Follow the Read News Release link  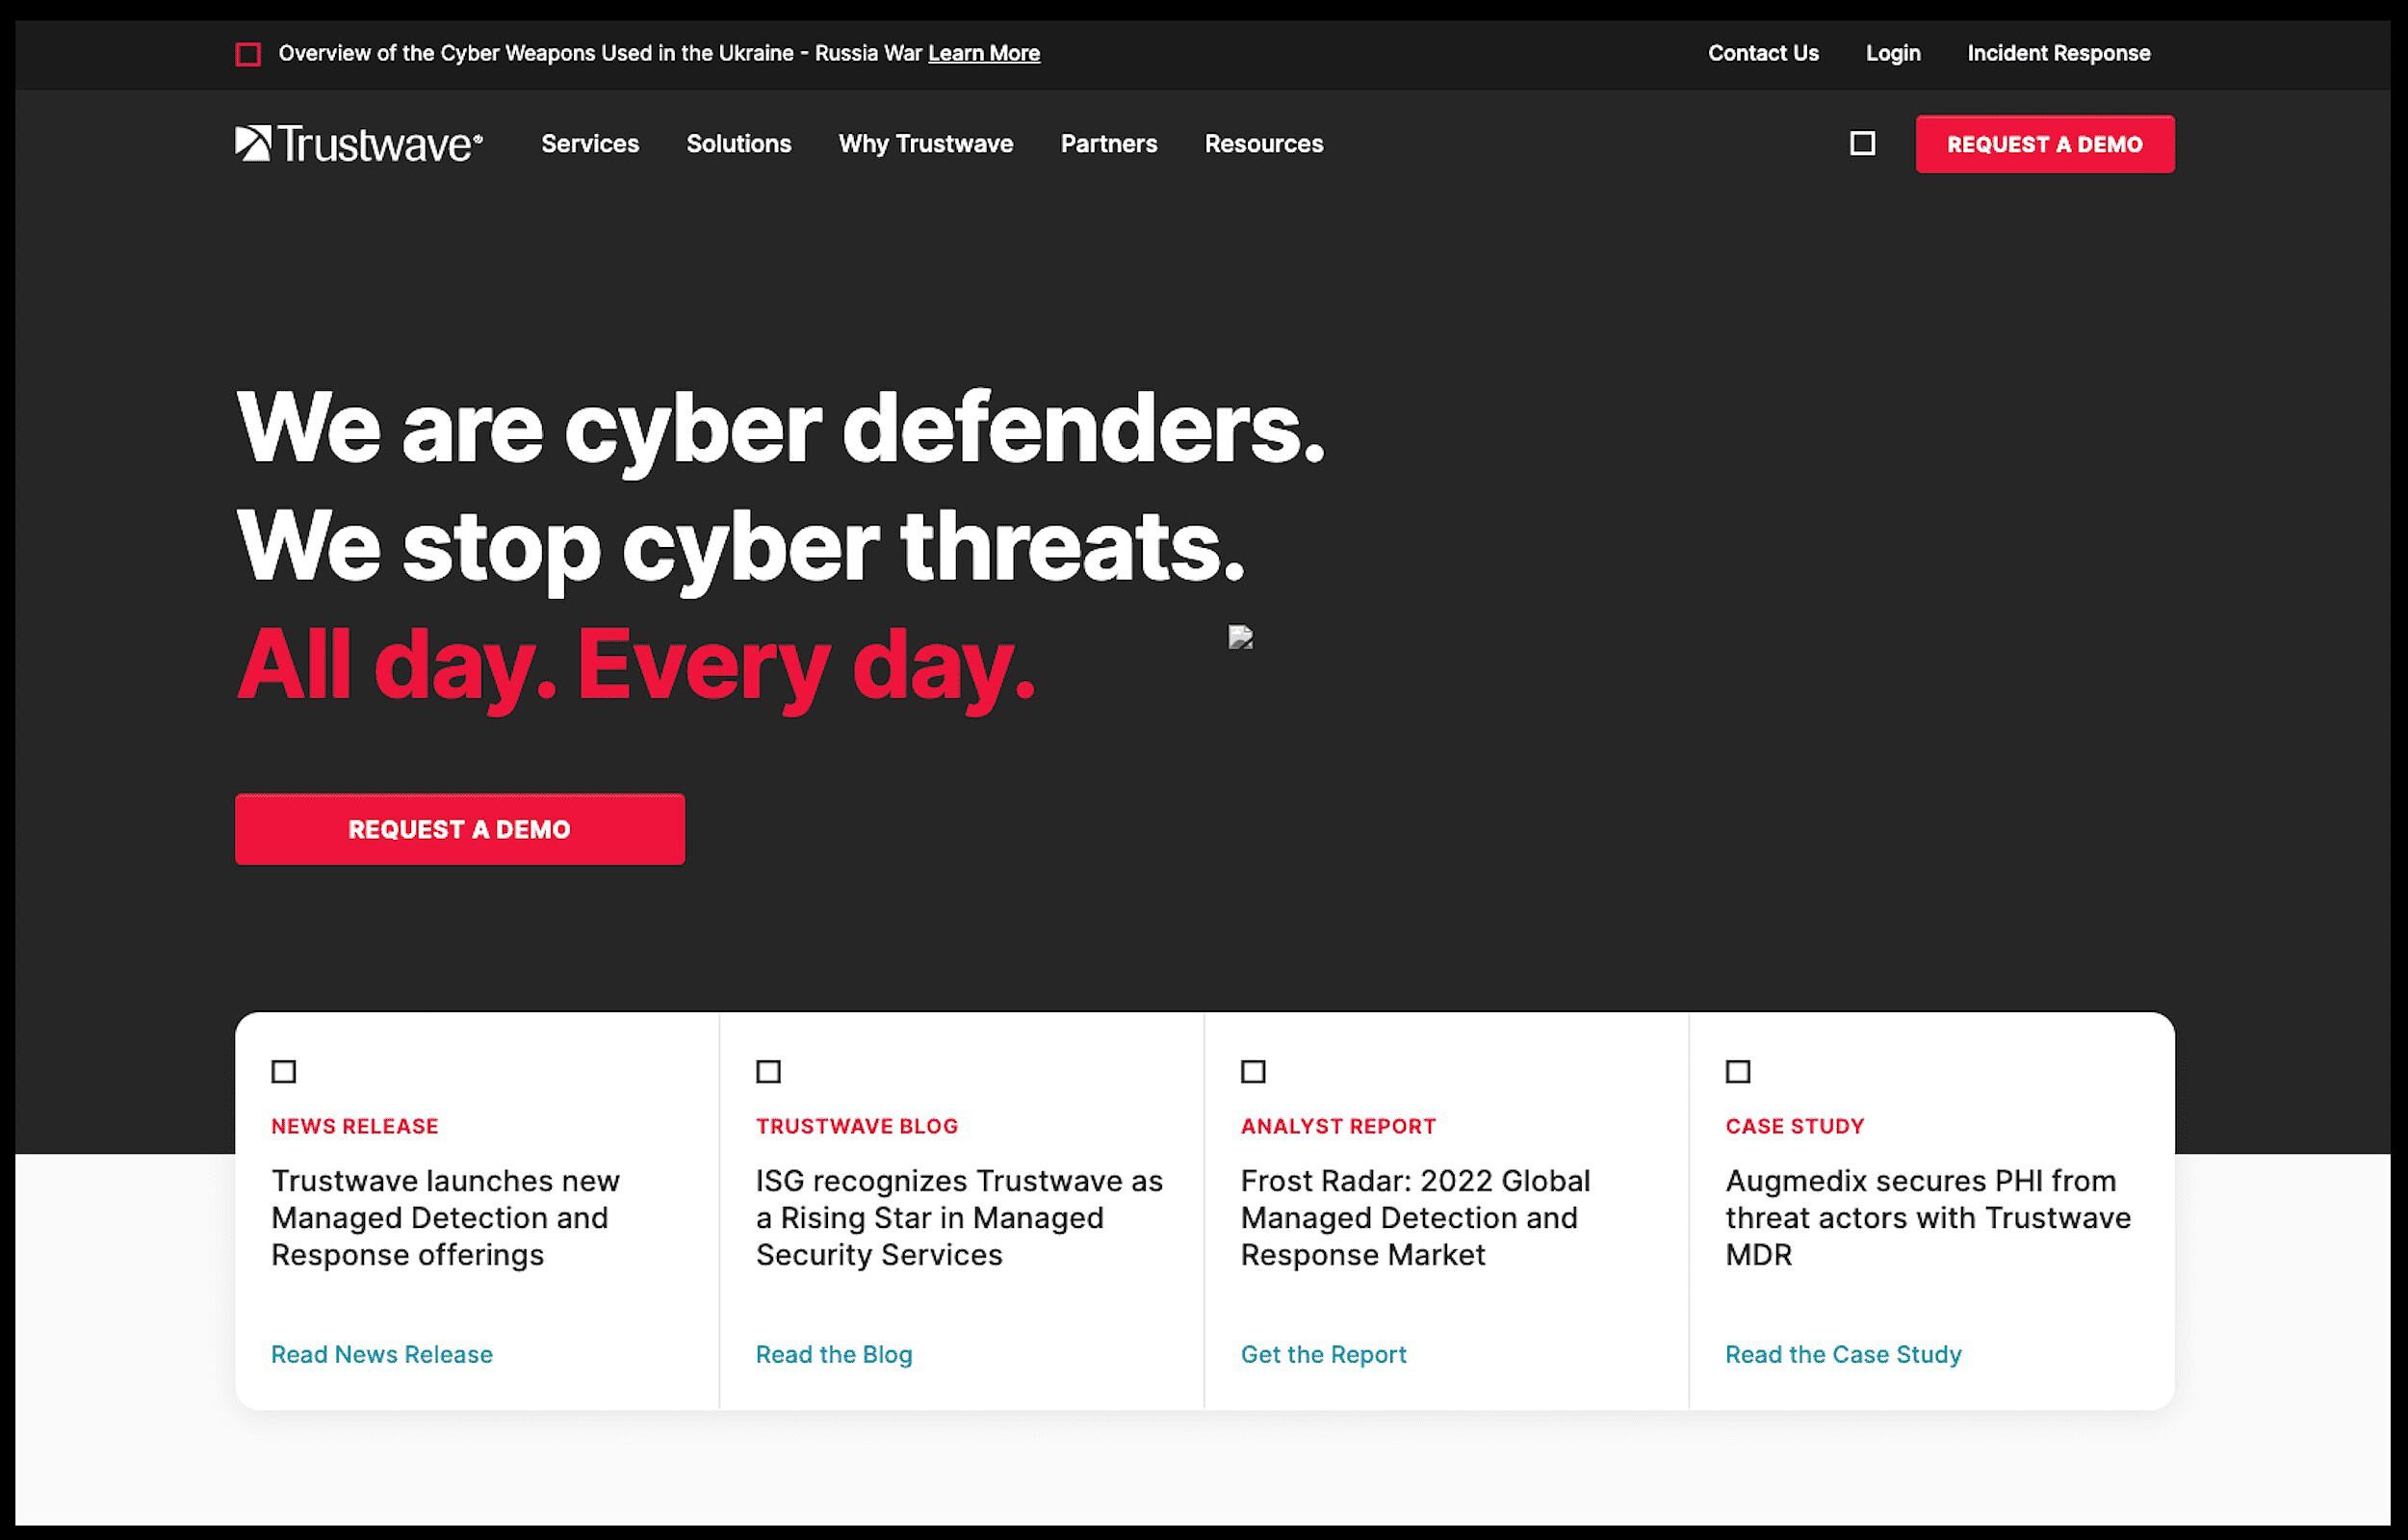(x=382, y=1354)
